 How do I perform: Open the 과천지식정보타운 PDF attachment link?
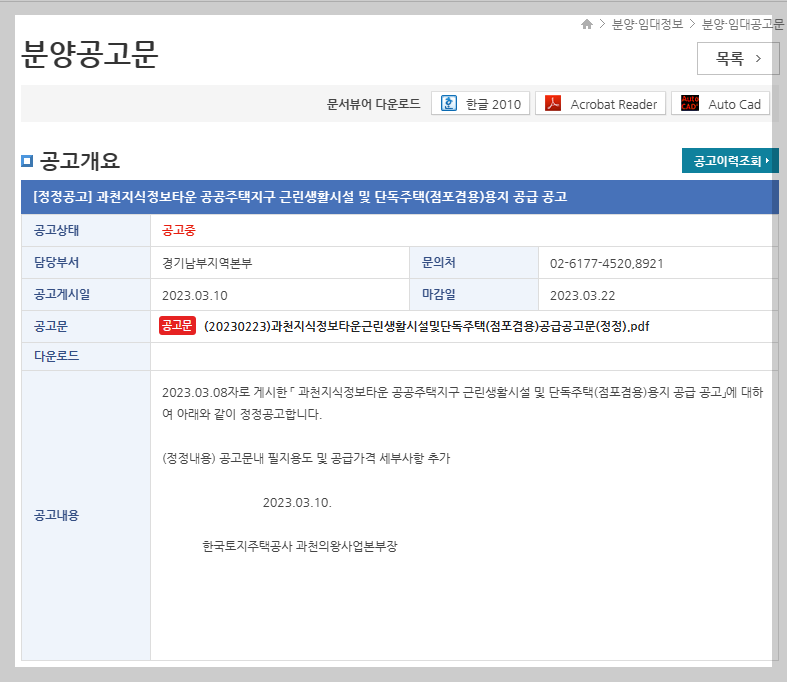pyautogui.click(x=427, y=327)
